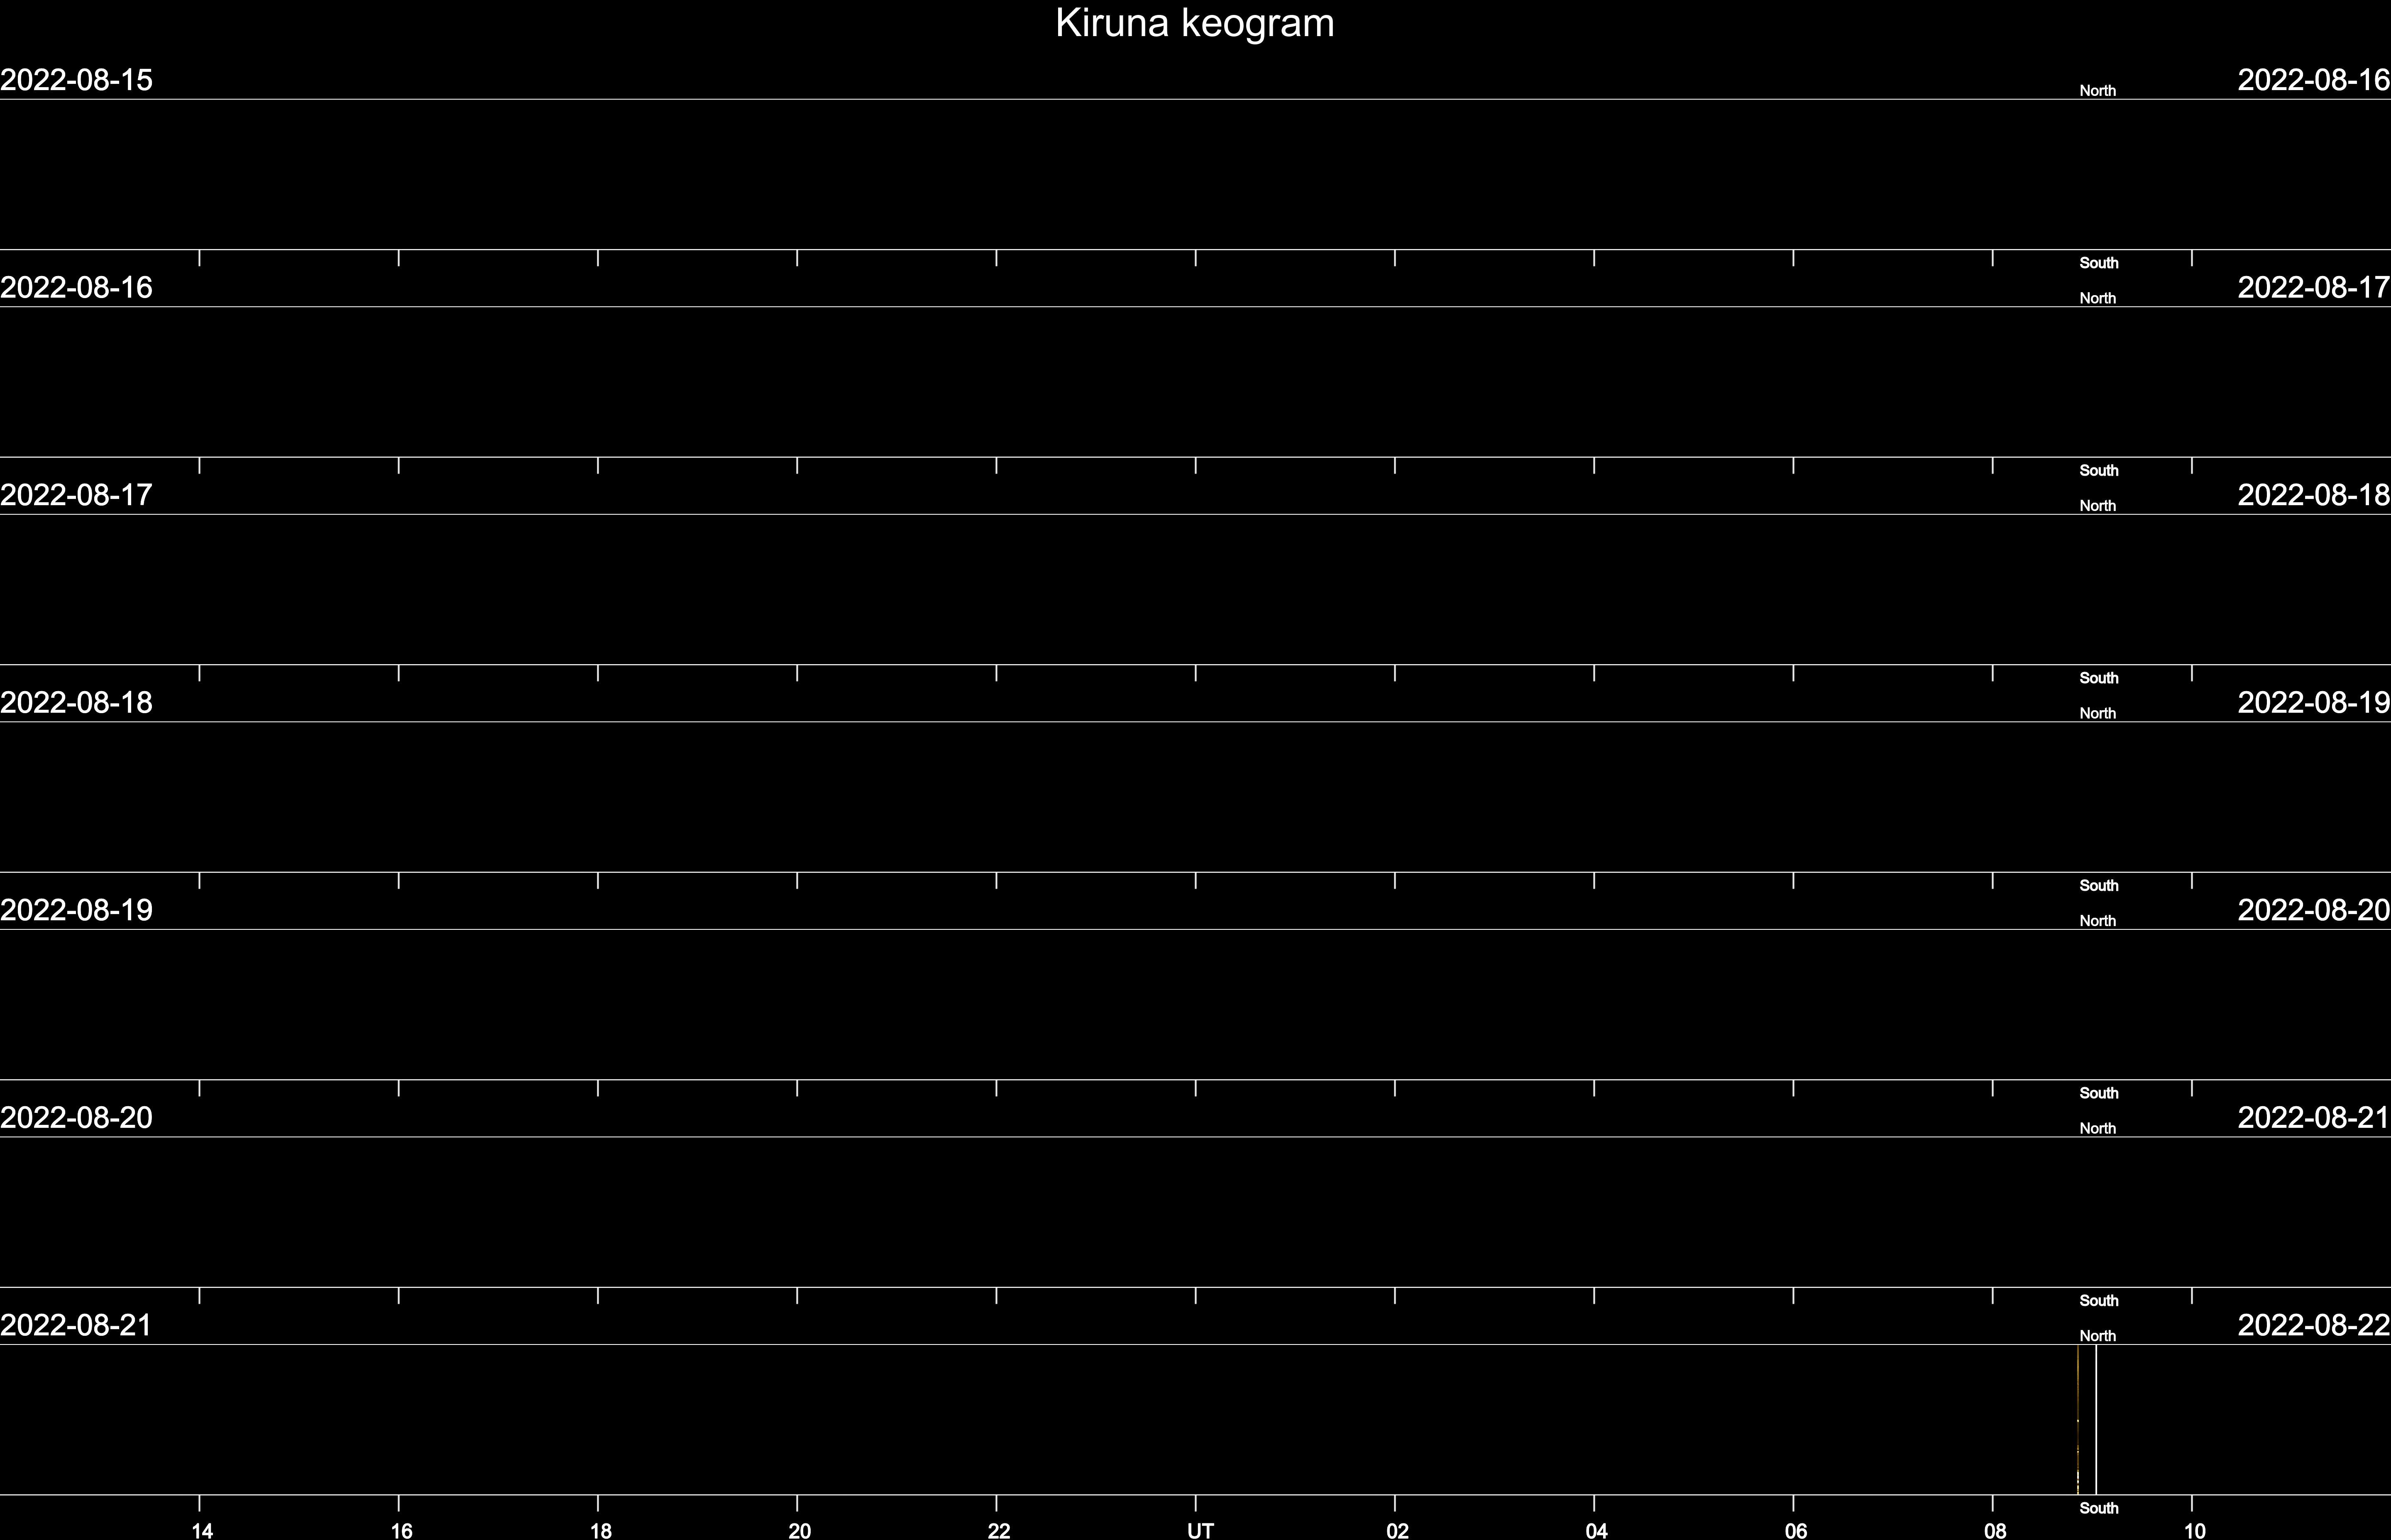
Task: Click the 2022-08-21 start date on the last row
Action: pyautogui.click(x=76, y=1325)
